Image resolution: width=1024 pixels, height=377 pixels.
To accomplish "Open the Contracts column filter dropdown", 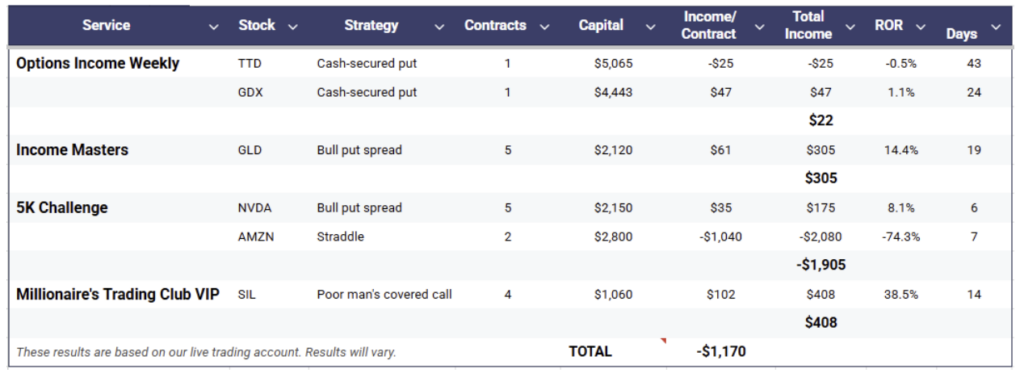I will pos(544,27).
